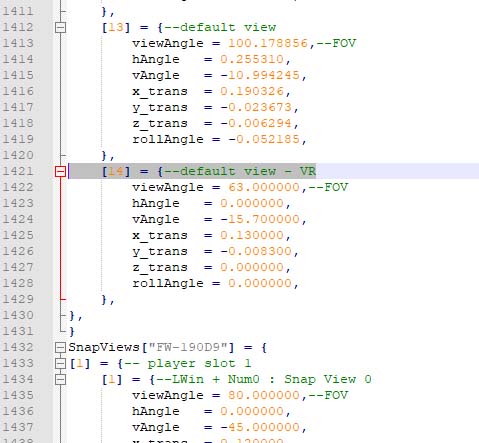Collapse Snap View 0 fold at line 1434

coord(60,379)
